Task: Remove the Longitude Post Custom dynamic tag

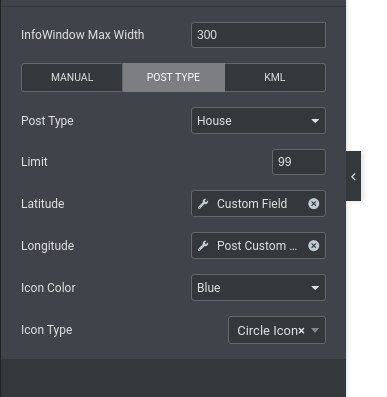Action: [313, 246]
